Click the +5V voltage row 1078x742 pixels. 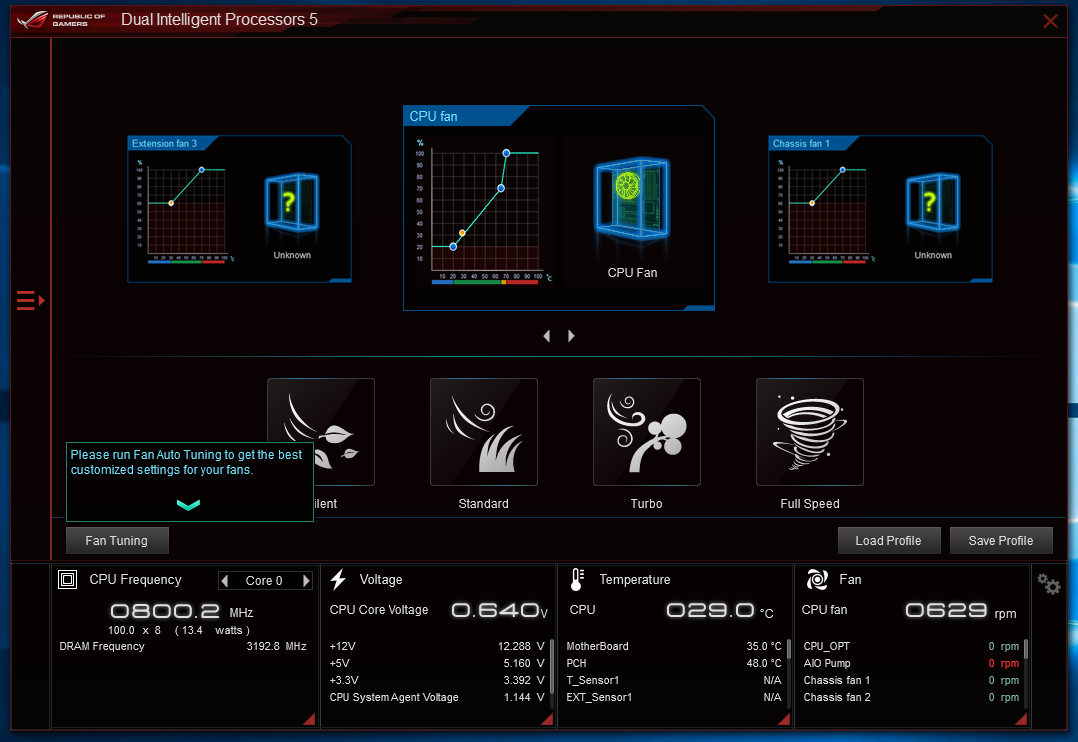tap(437, 664)
